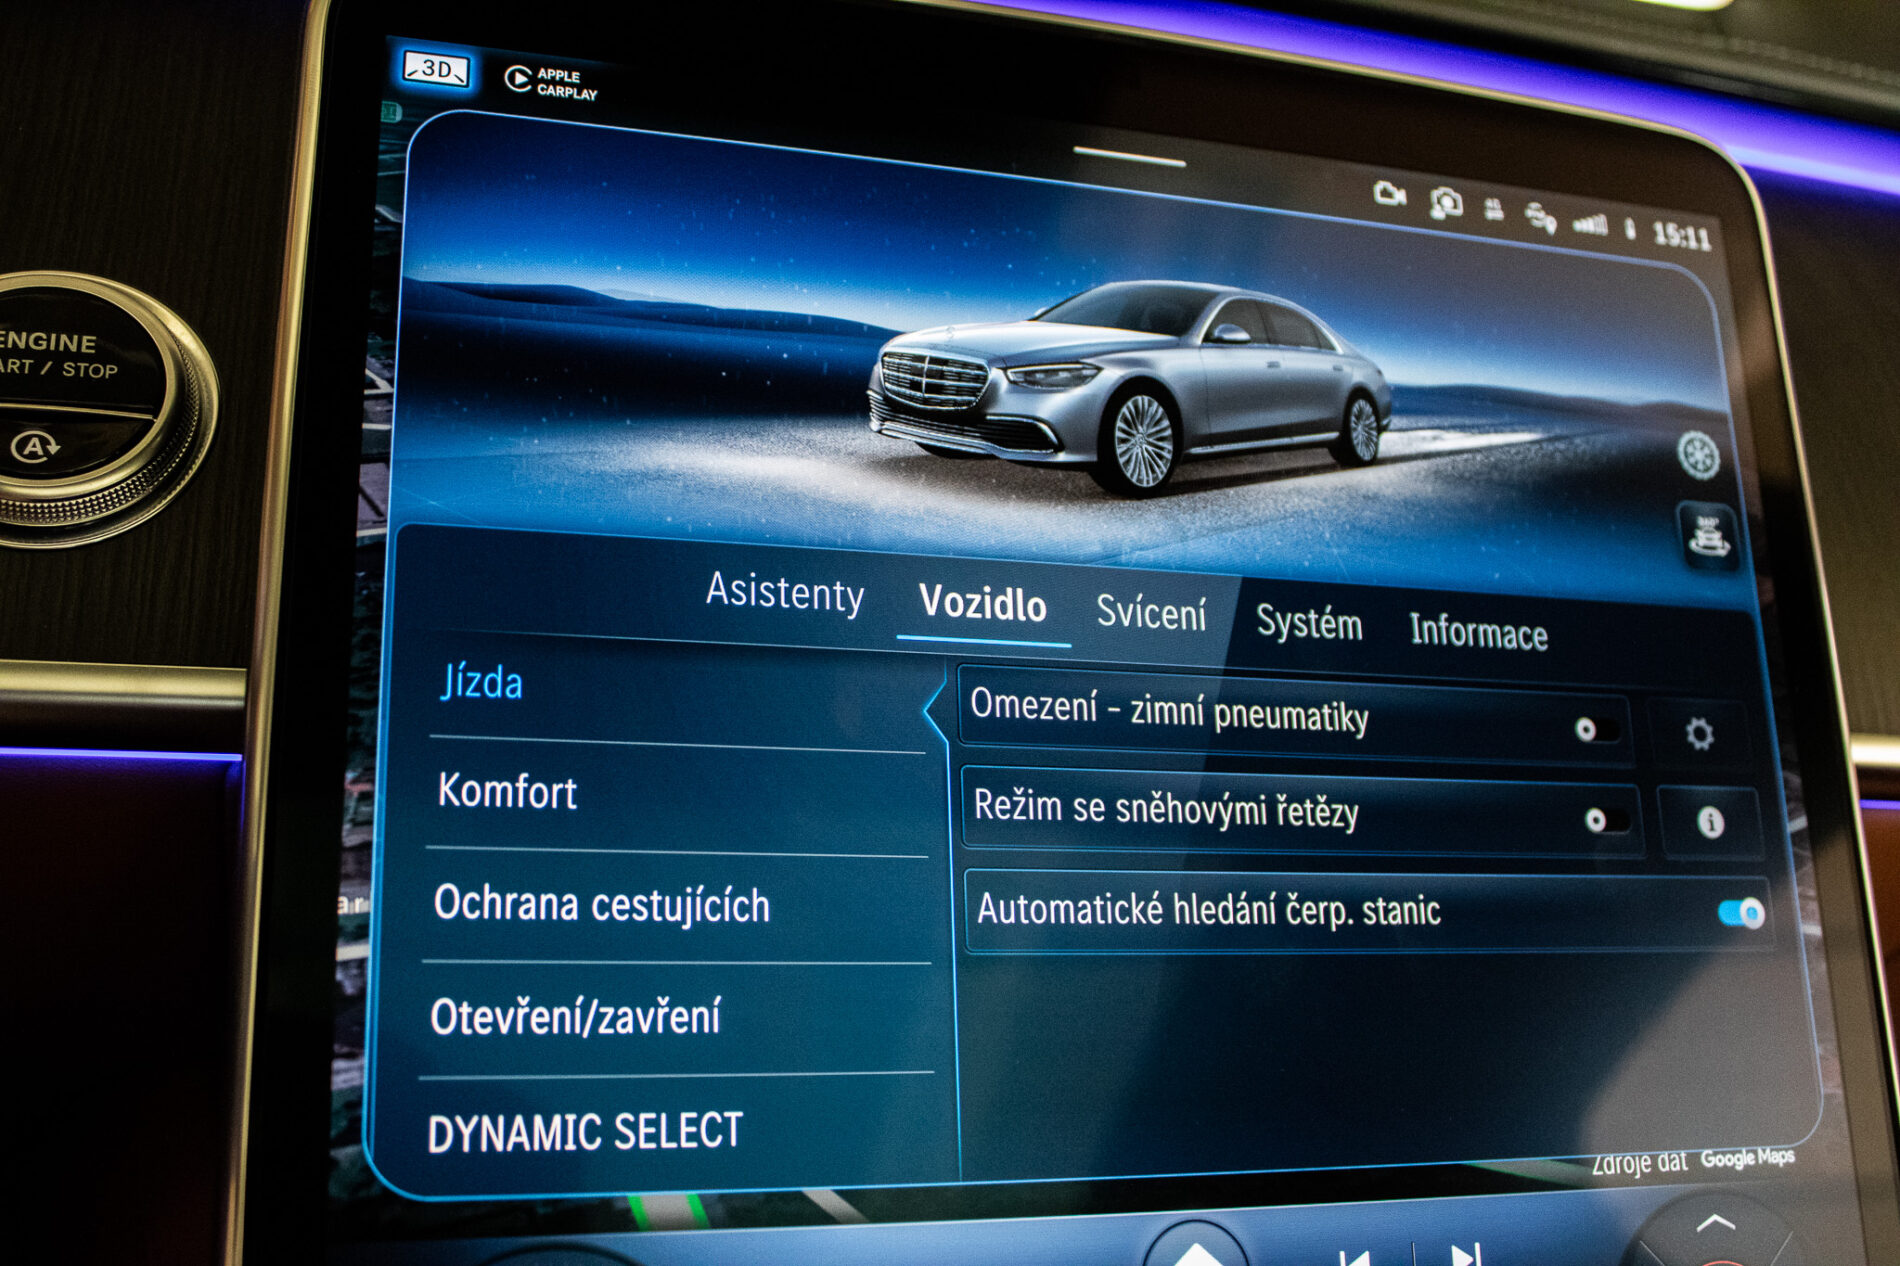Open winter tire limit settings gear
Image resolution: width=1900 pixels, height=1266 pixels.
click(x=1699, y=734)
